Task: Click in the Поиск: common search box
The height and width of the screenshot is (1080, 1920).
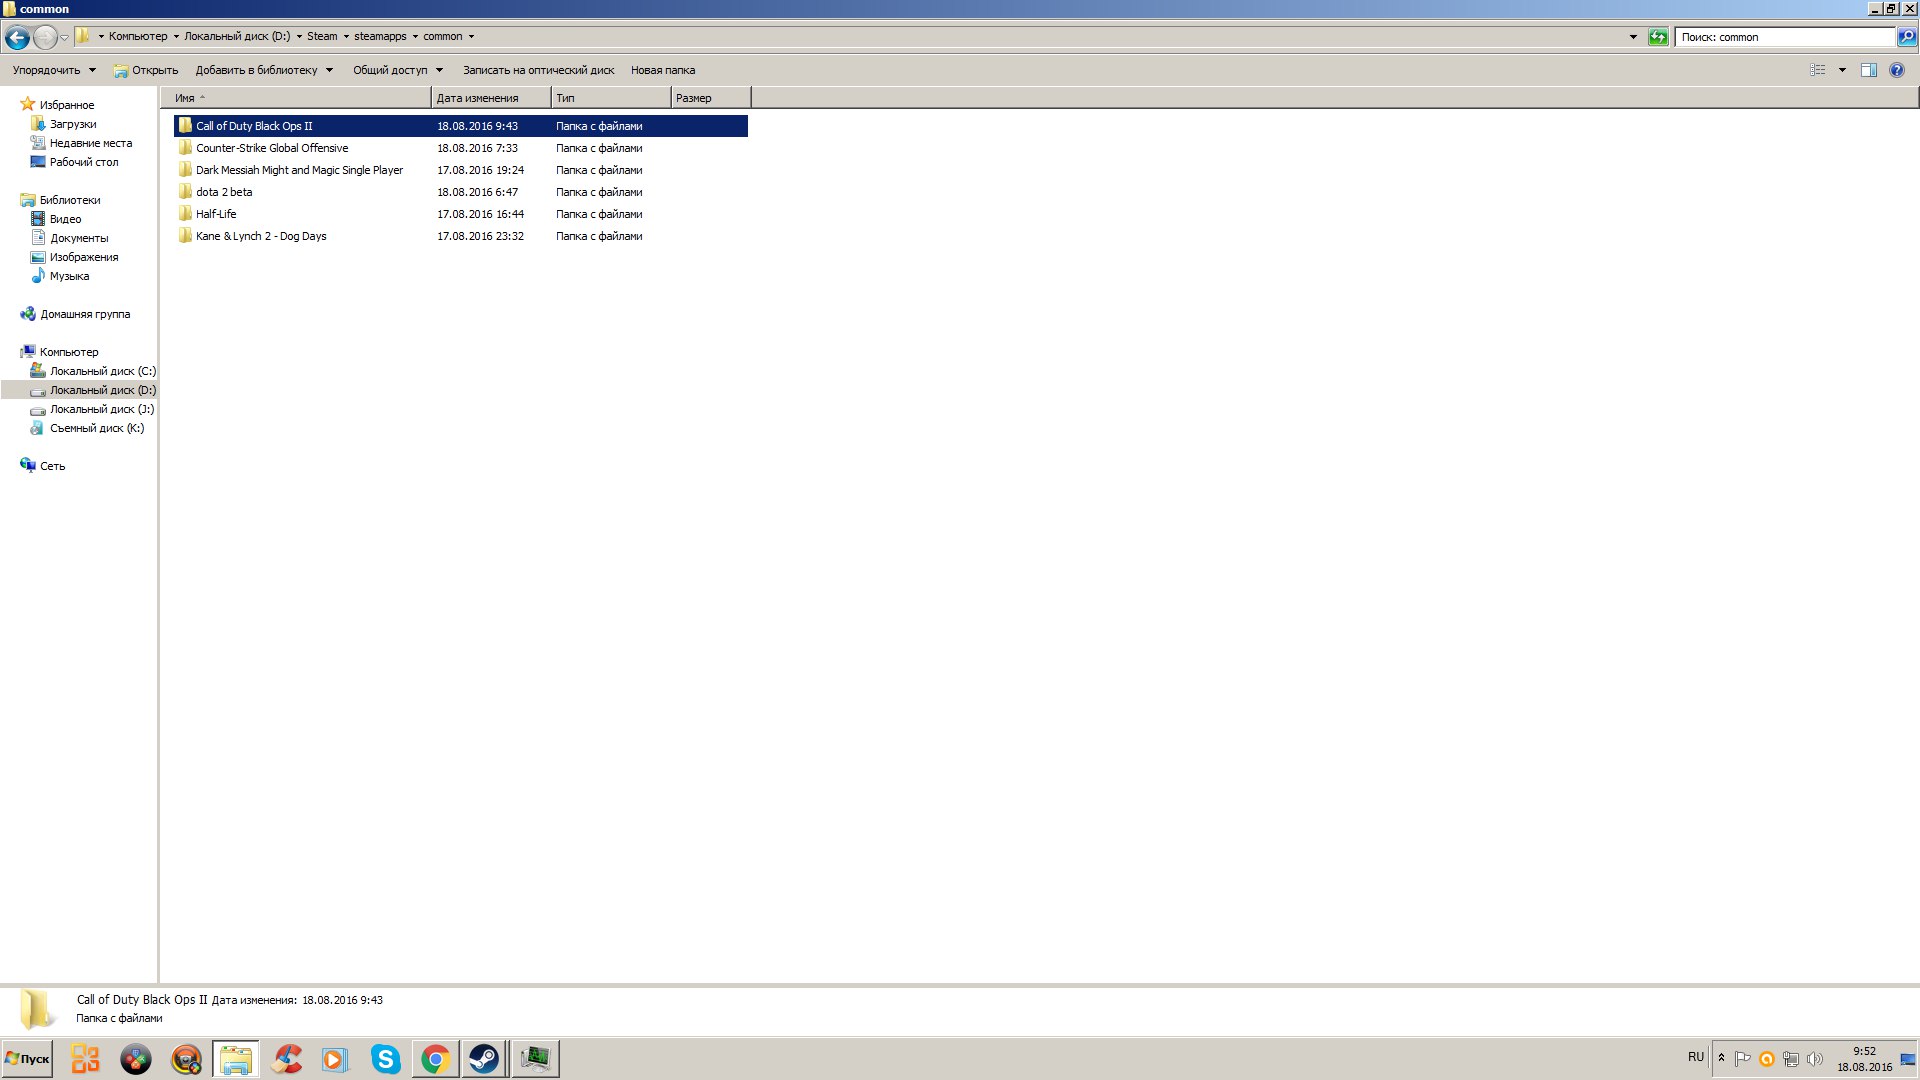Action: (1785, 37)
